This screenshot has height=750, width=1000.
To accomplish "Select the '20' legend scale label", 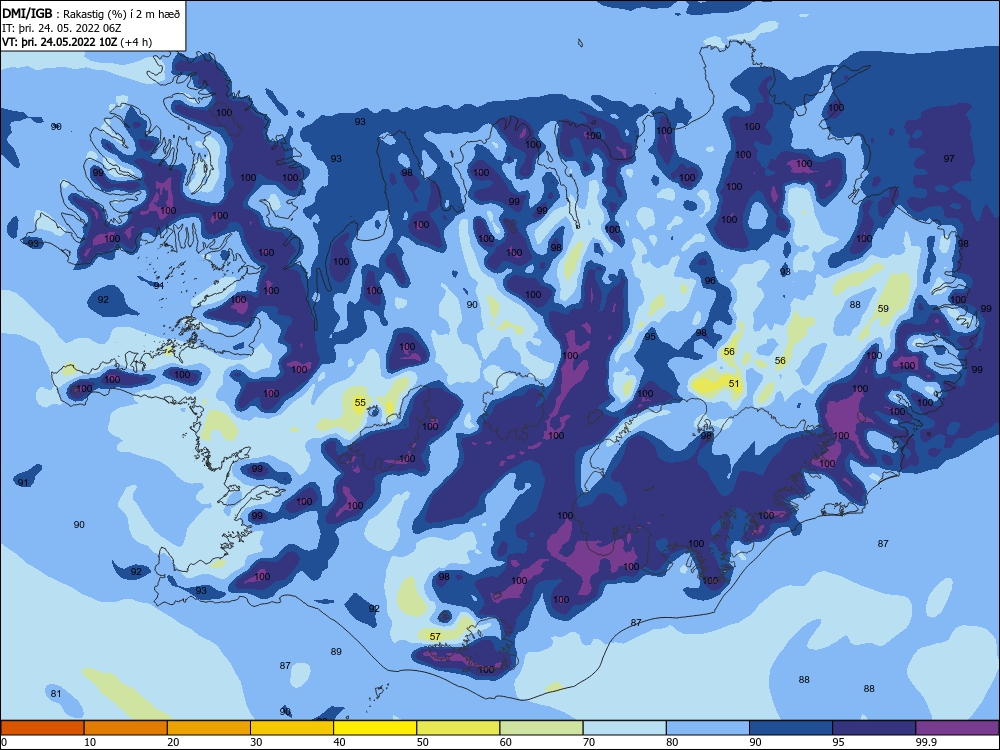I will point(173,742).
